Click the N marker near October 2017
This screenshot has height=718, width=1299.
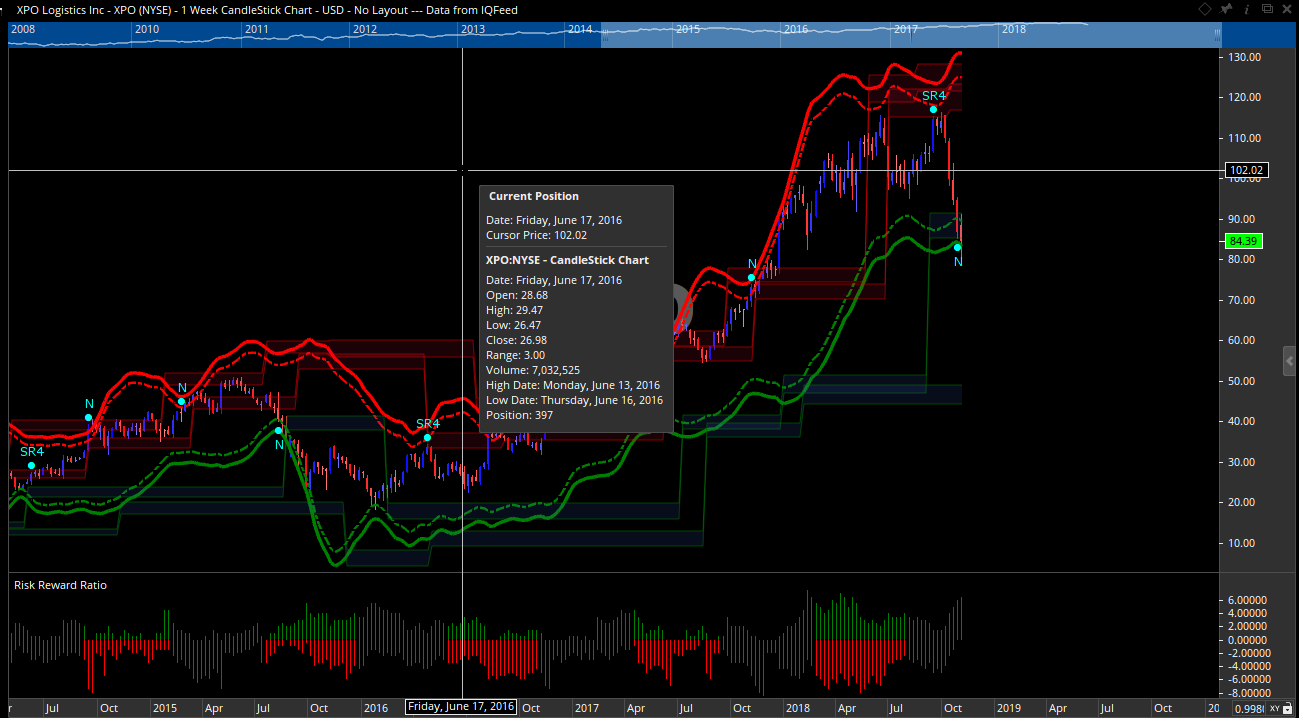click(752, 264)
